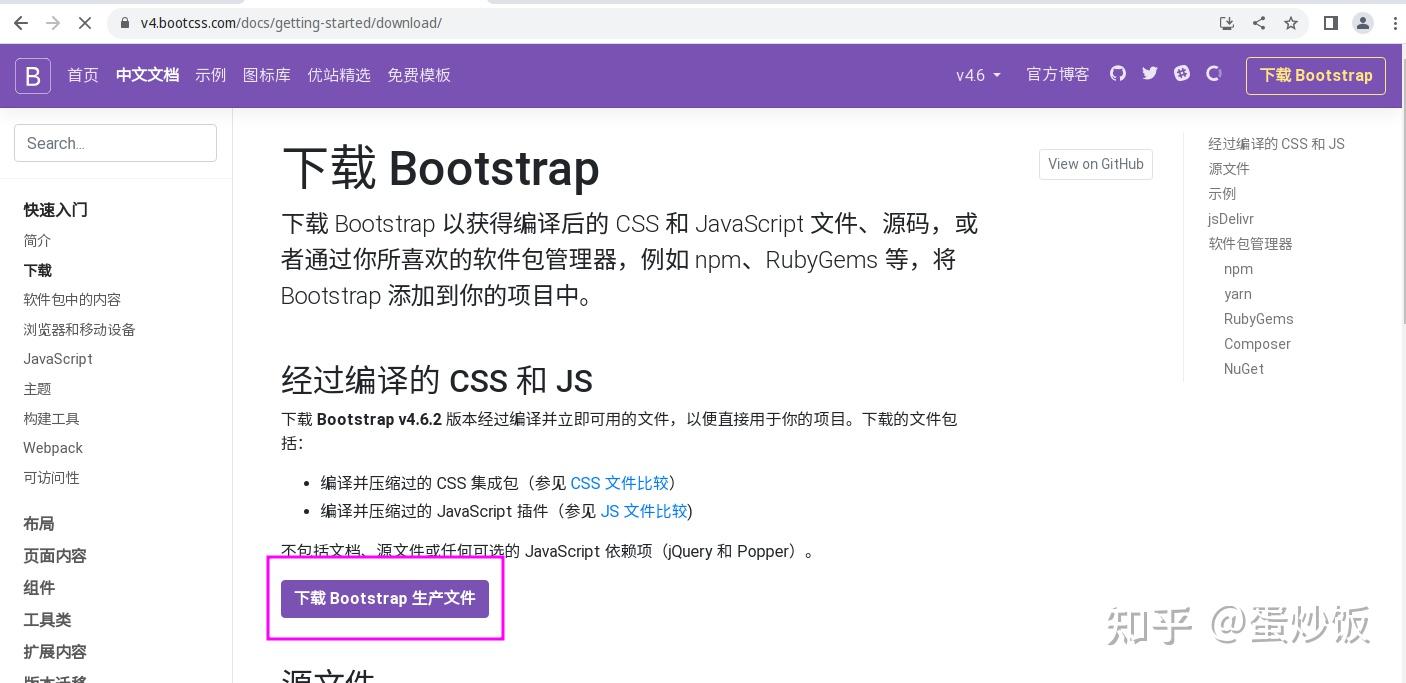The height and width of the screenshot is (683, 1406).
Task: Jump to jsDelivr in table of contents
Action: [x=1231, y=219]
